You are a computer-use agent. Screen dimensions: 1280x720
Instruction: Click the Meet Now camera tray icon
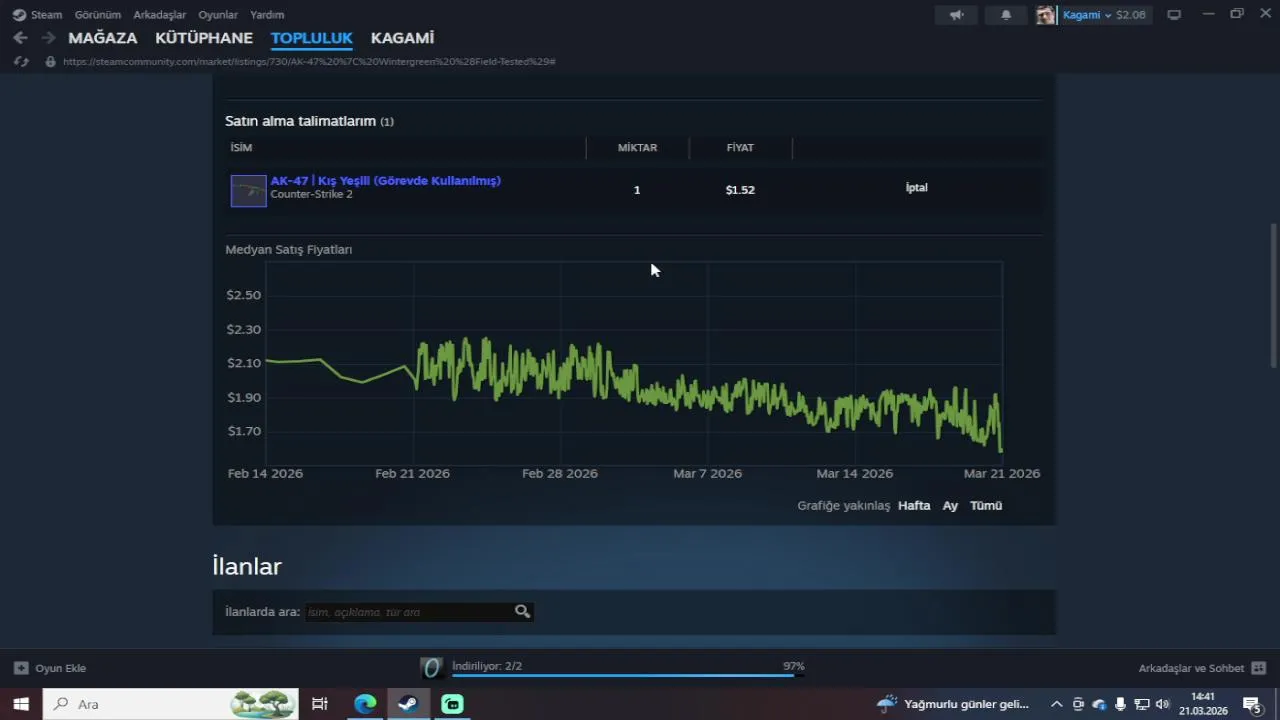[x=1078, y=704]
